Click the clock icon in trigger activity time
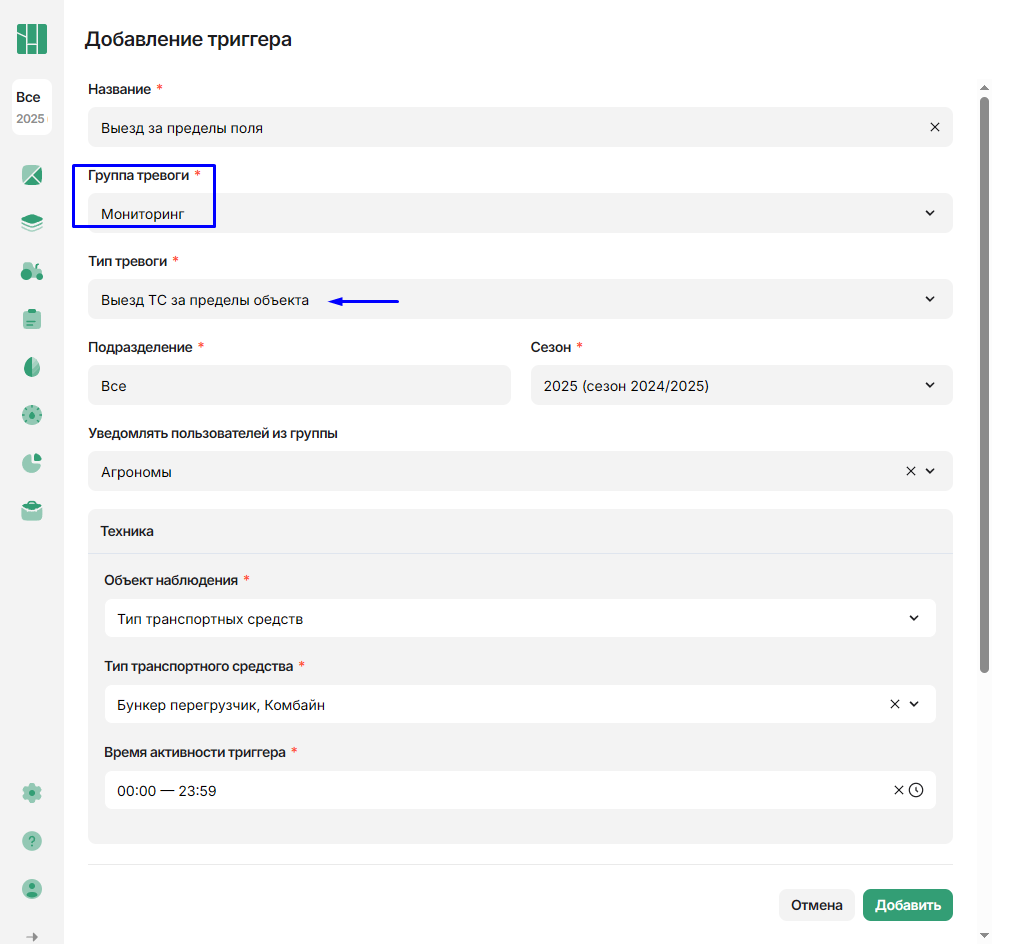This screenshot has width=1009, height=944. point(916,790)
